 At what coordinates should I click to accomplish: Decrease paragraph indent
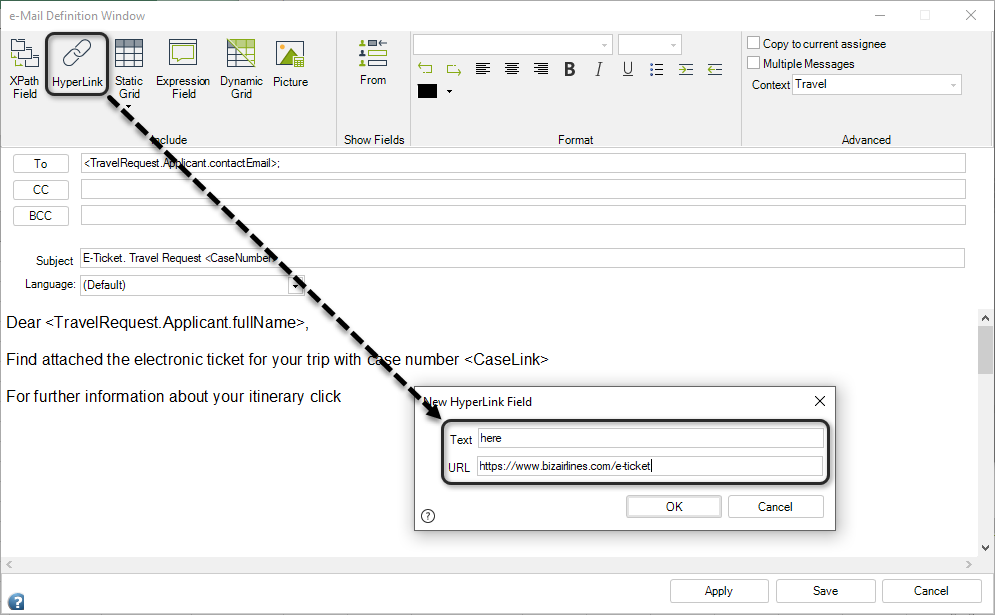(715, 69)
